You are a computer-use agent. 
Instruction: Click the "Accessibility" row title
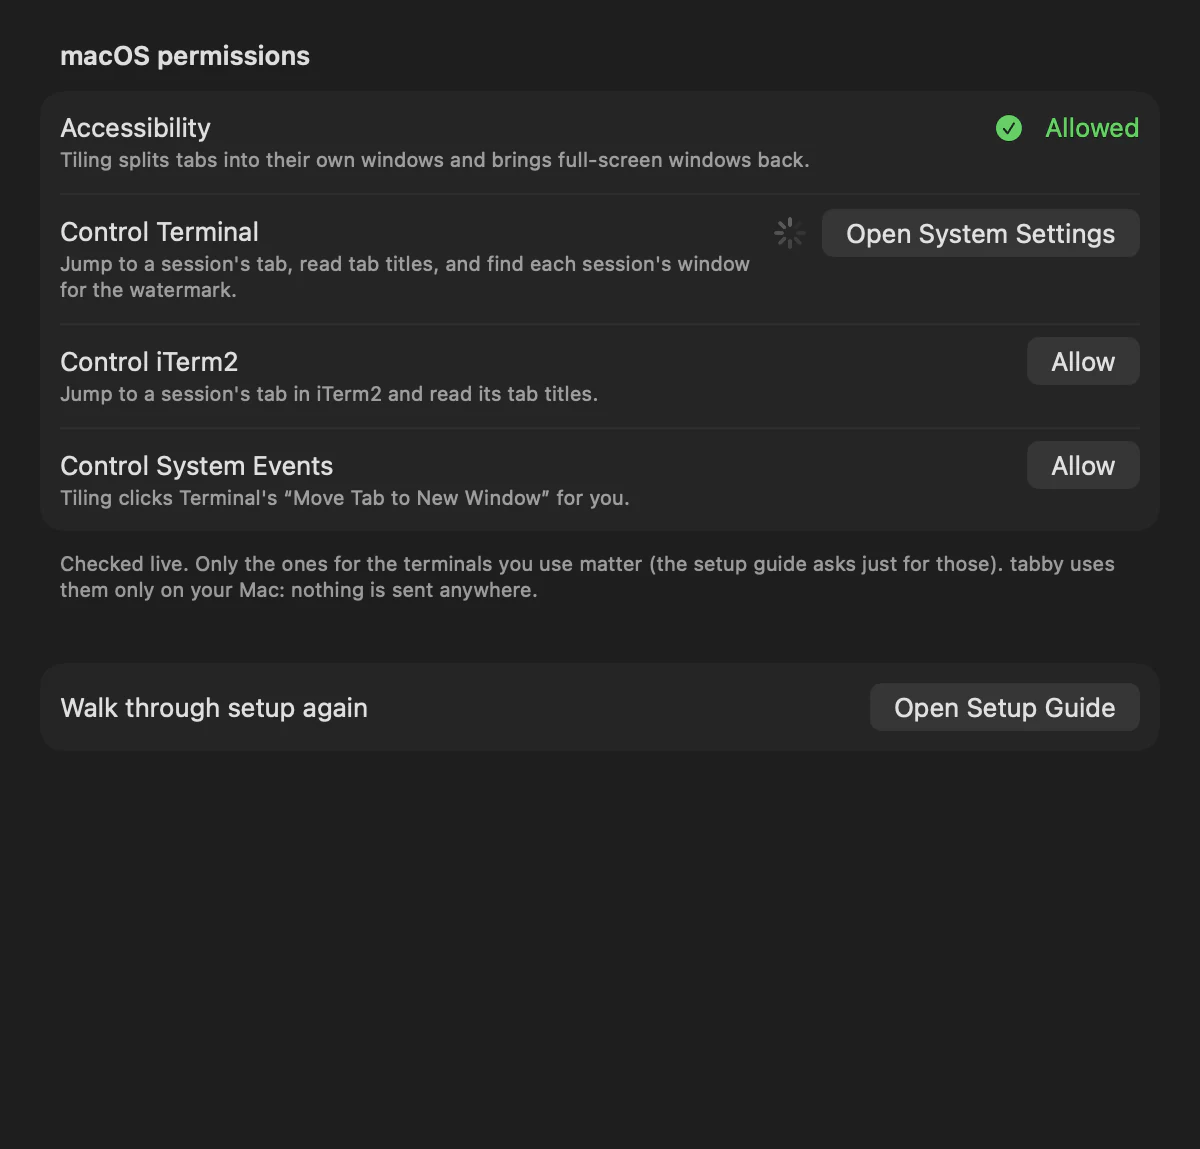tap(135, 128)
